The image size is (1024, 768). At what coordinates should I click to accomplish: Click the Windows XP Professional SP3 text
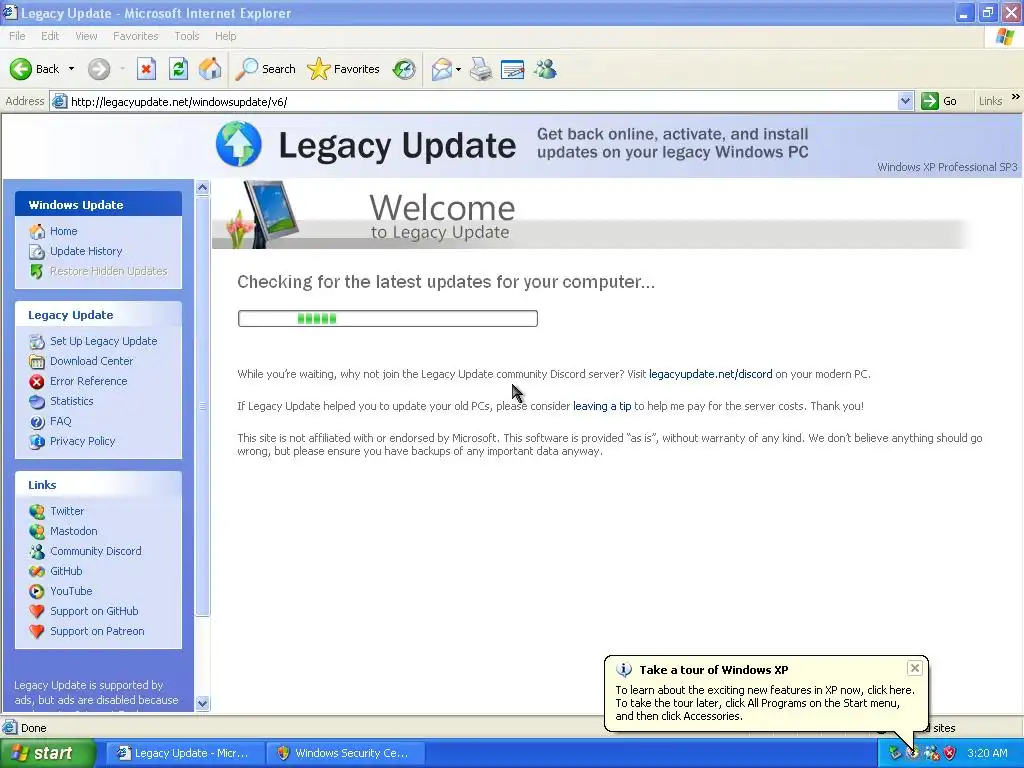pos(947,167)
